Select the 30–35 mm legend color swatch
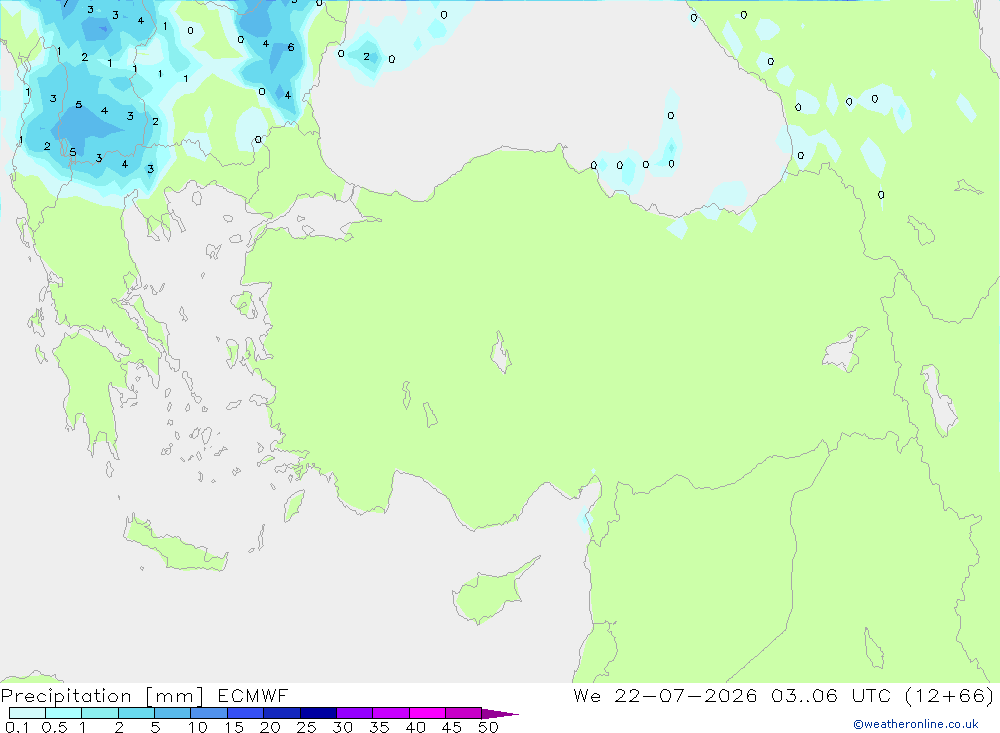The image size is (1000, 733). tap(355, 713)
